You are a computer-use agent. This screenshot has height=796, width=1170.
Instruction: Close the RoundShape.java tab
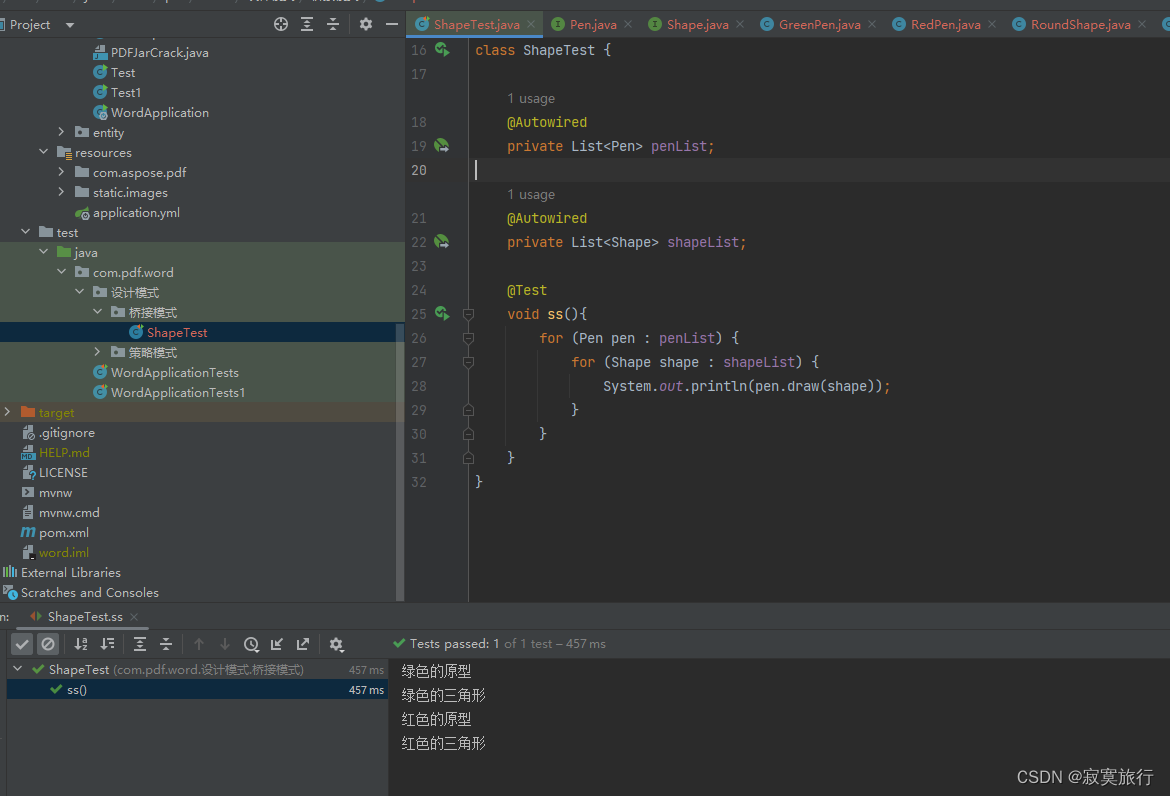[1142, 25]
